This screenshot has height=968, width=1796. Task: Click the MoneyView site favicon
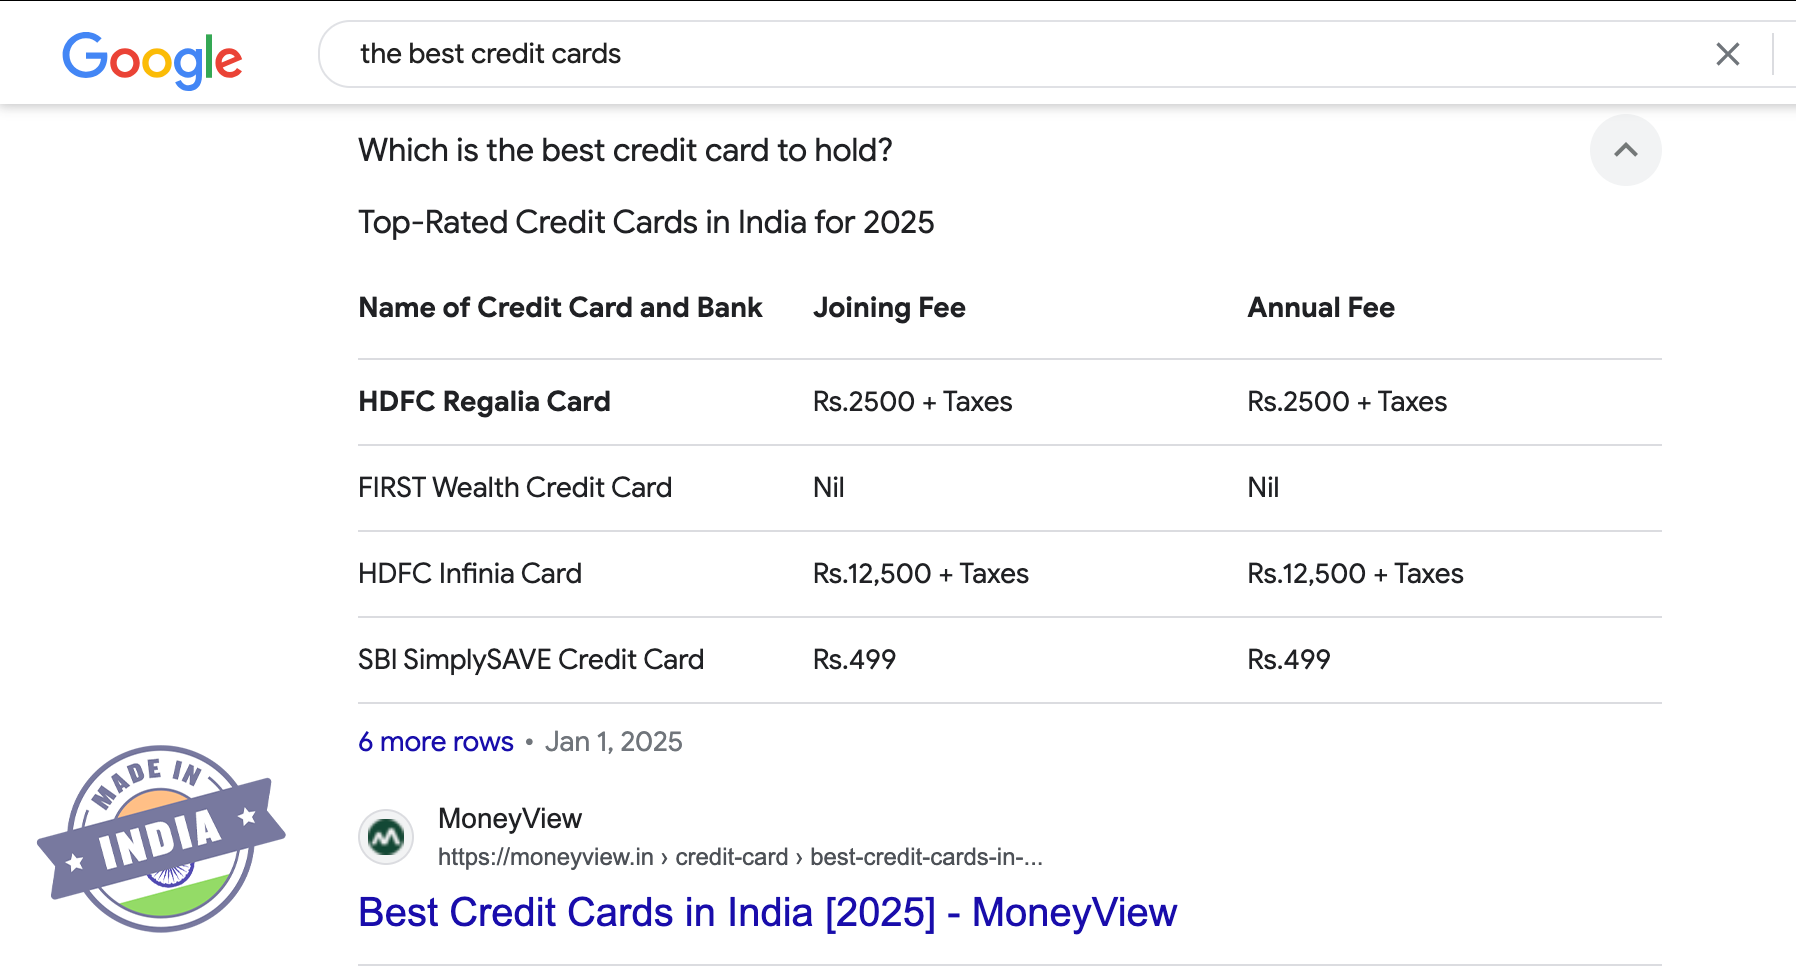click(386, 836)
